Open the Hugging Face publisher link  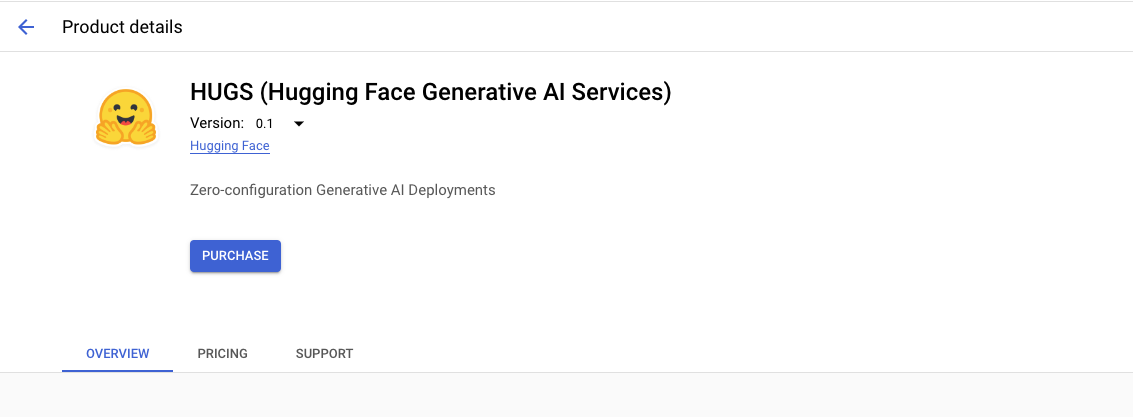pyautogui.click(x=229, y=146)
